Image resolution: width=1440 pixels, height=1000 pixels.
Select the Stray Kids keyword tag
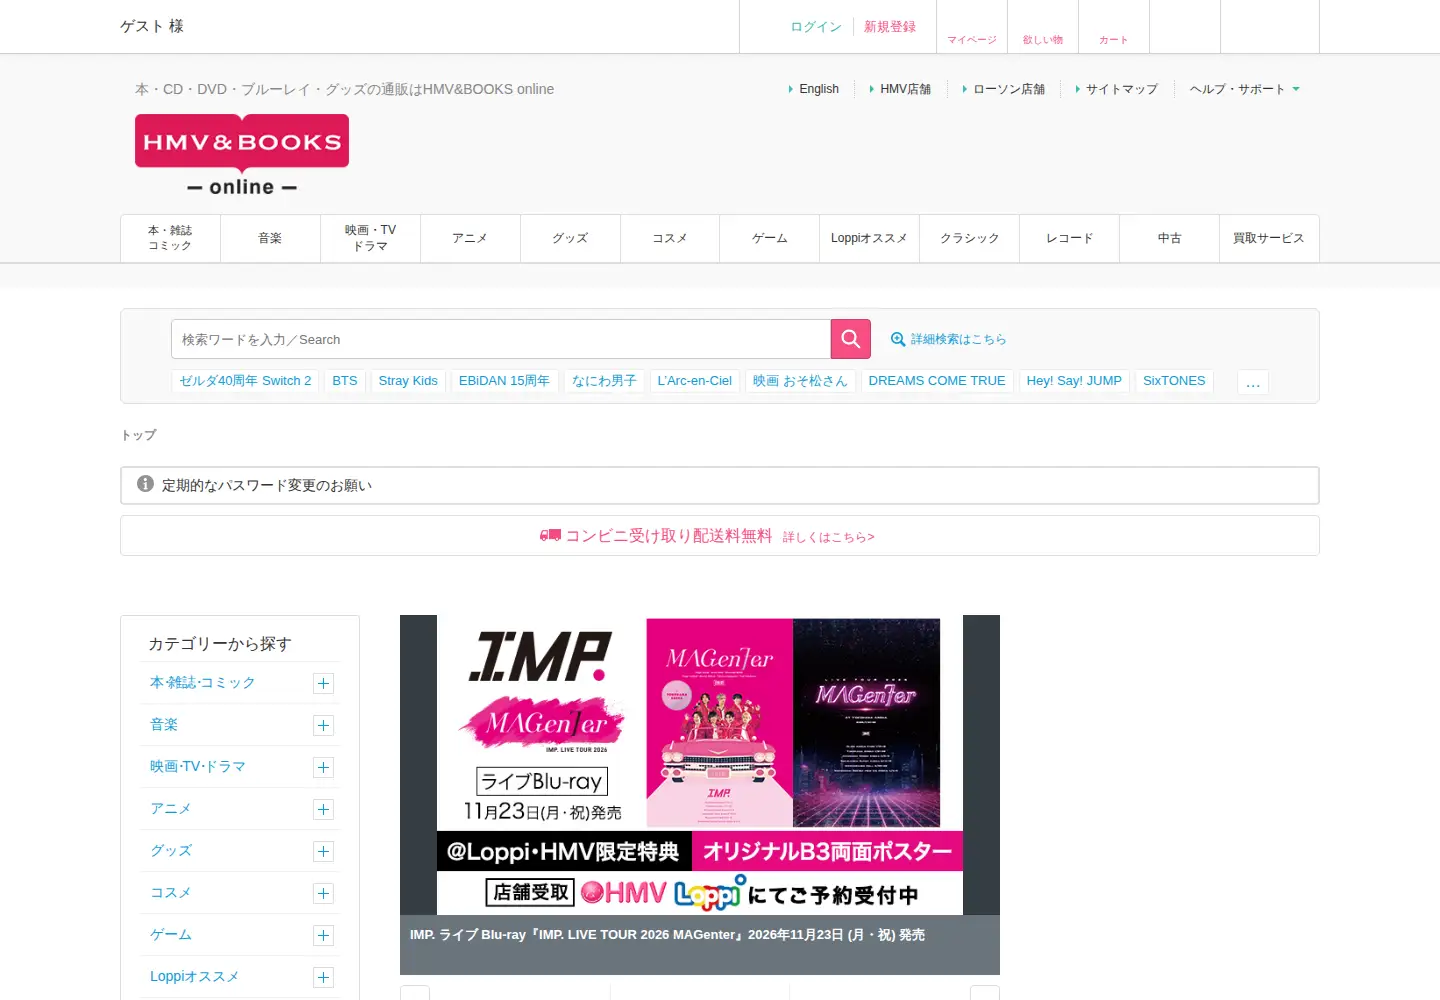point(408,381)
